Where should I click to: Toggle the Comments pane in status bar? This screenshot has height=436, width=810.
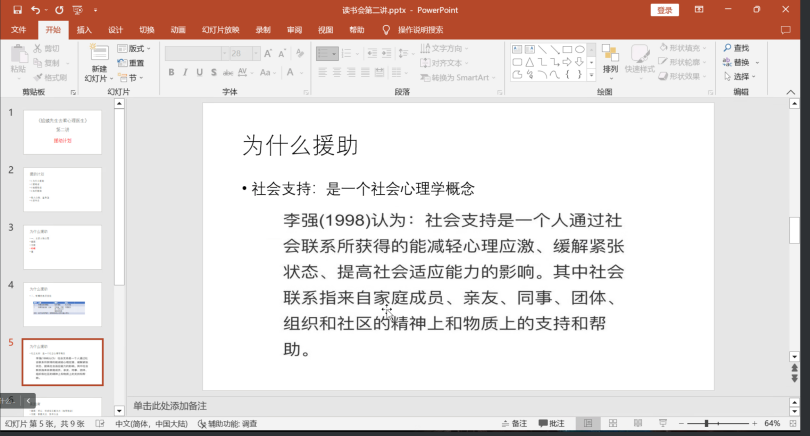(x=551, y=423)
